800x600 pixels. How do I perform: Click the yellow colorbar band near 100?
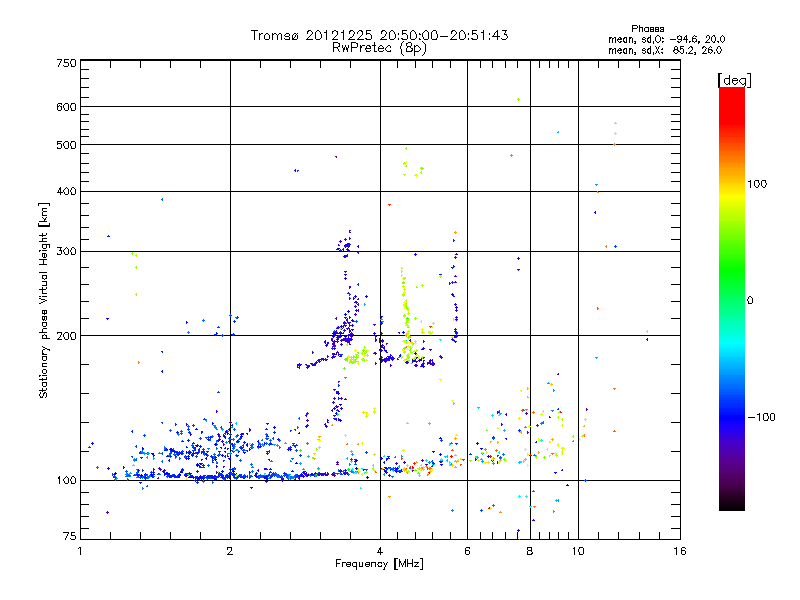coord(732,196)
